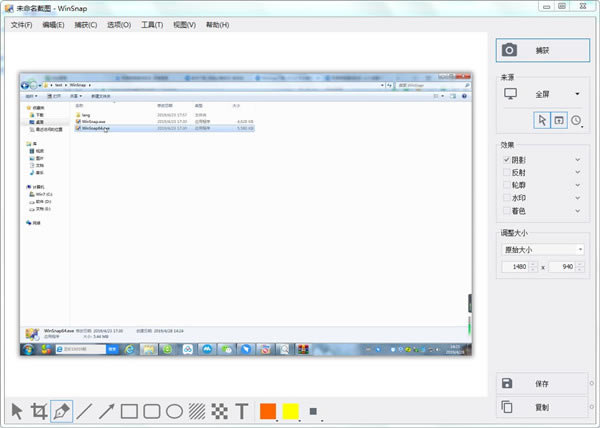This screenshot has height=428, width=600.
Task: Expand the 反射 effect settings chevron
Action: (578, 173)
